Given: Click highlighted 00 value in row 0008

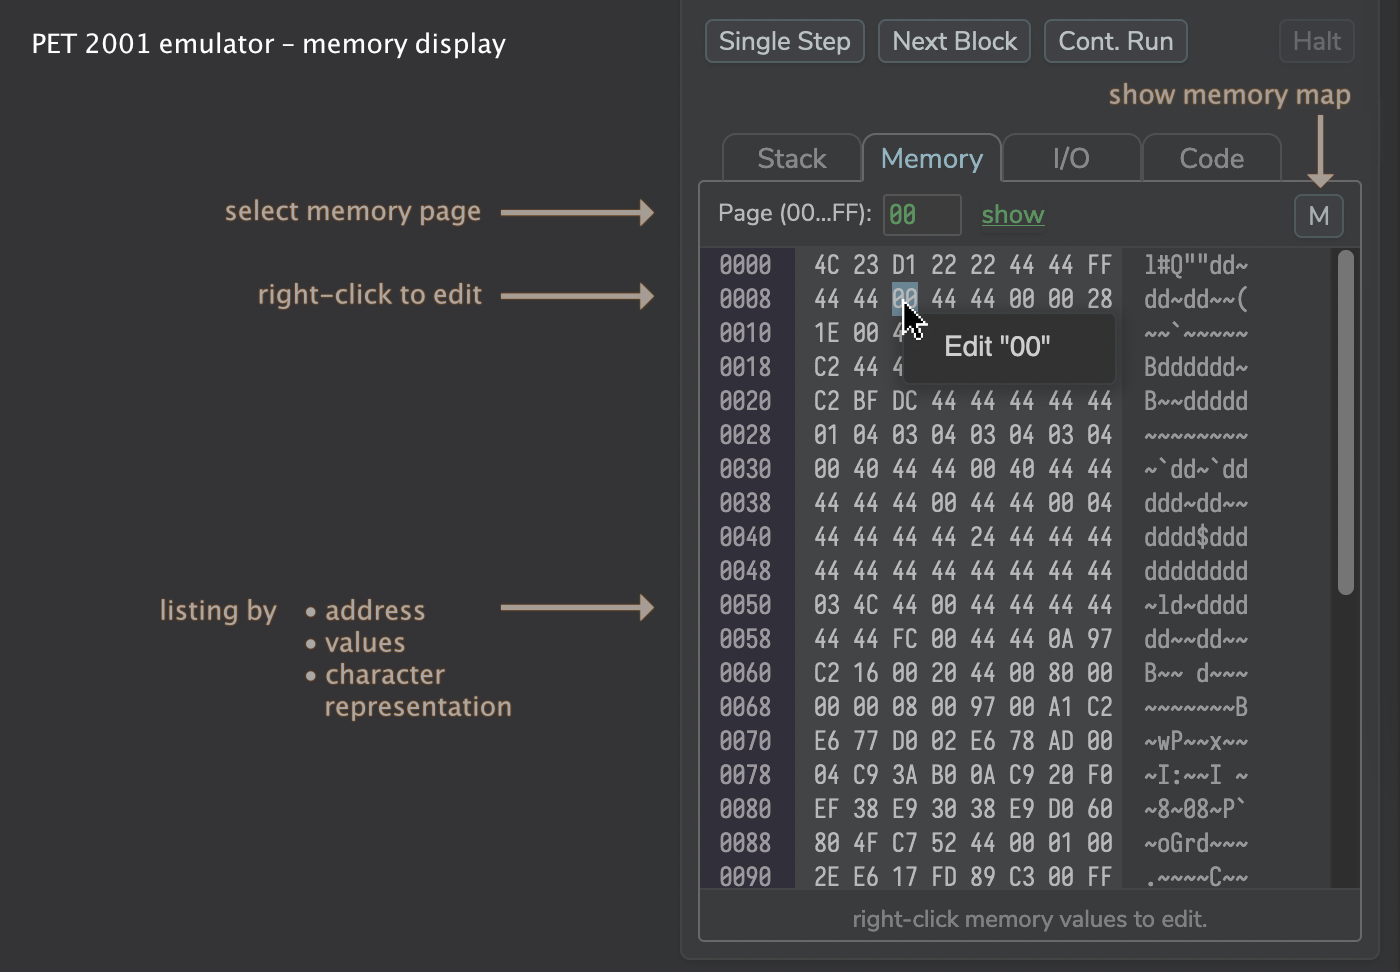Looking at the screenshot, I should [905, 299].
